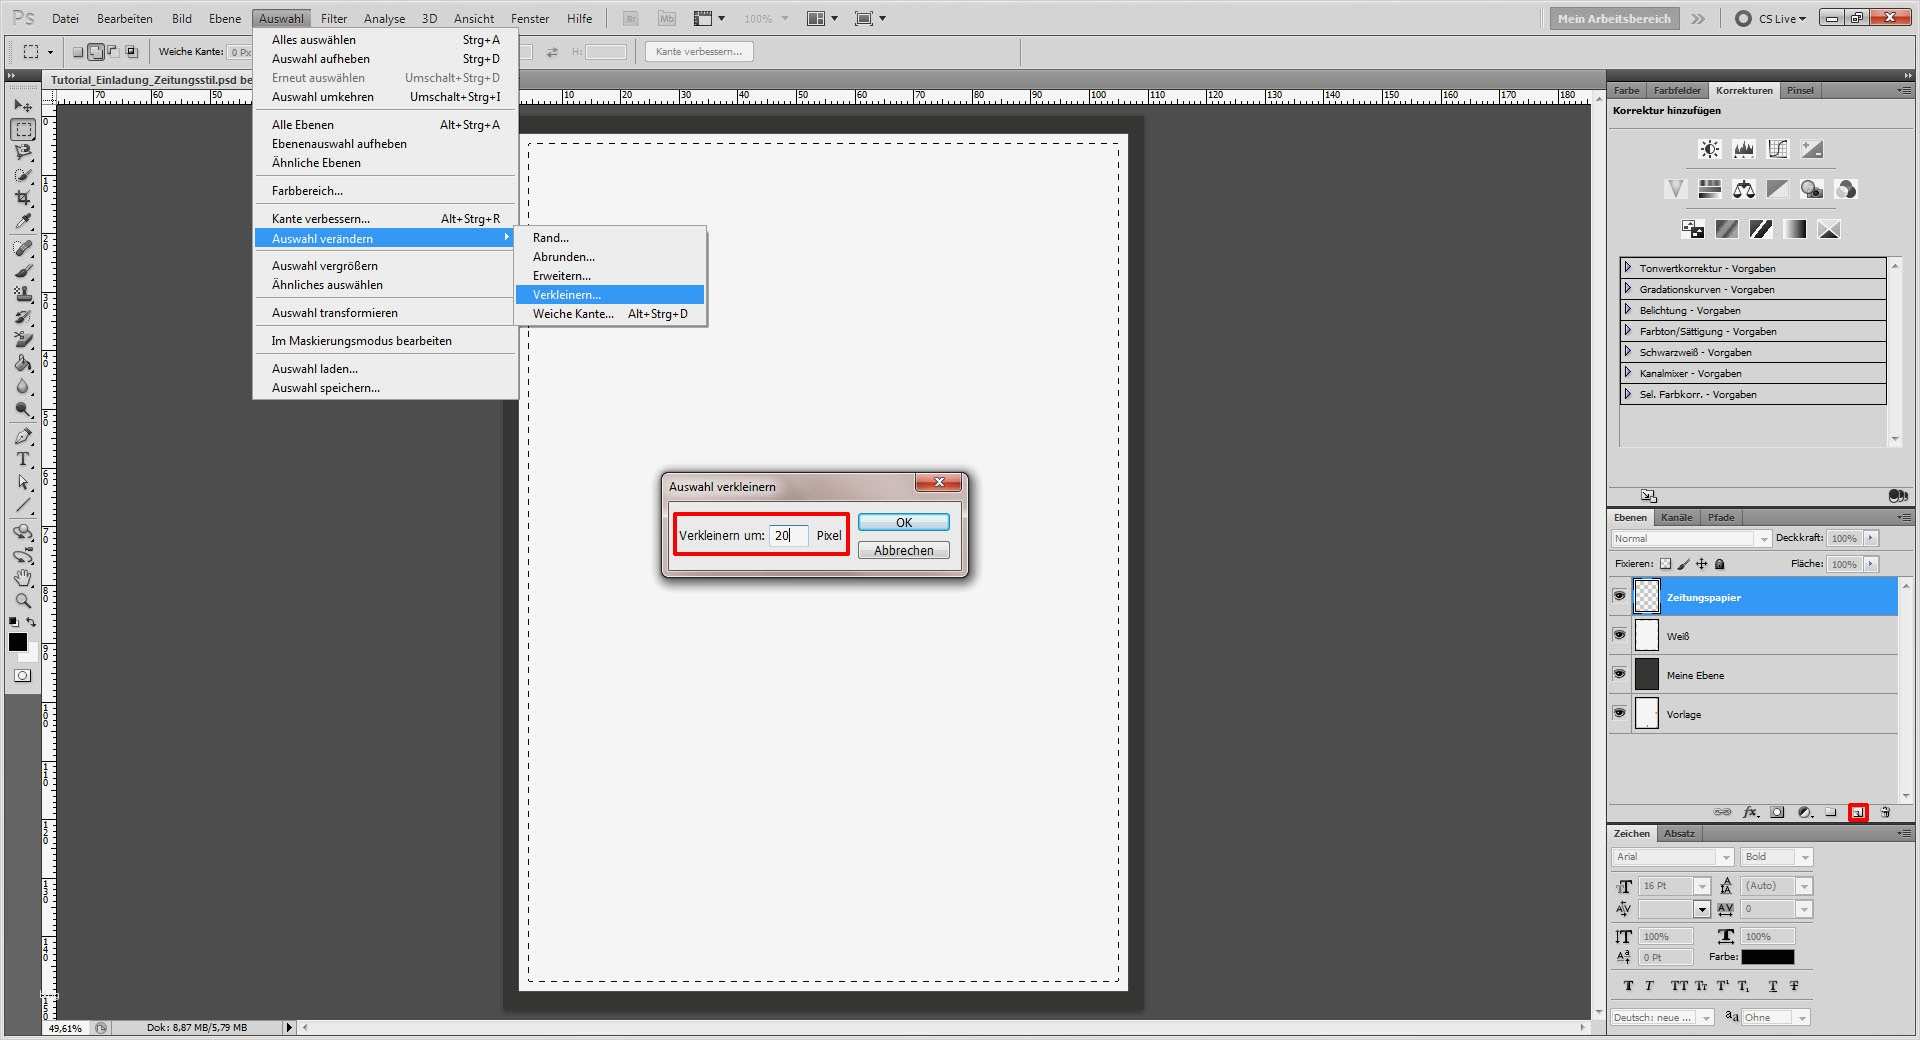Toggle lock all for the layer
The width and height of the screenshot is (1920, 1040).
point(1720,564)
